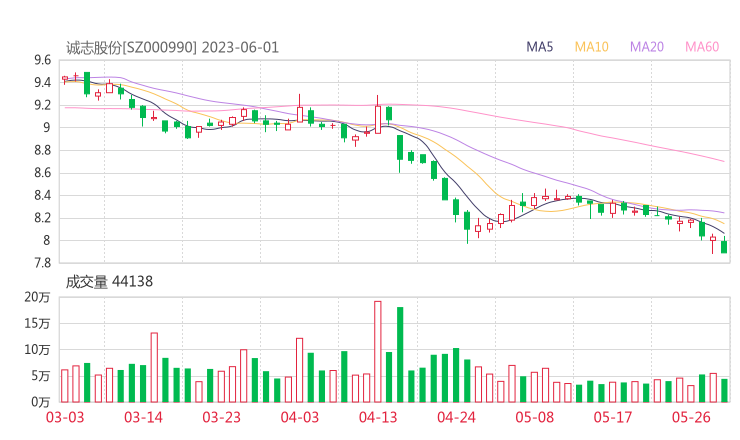740x440 pixels.
Task: Click the 9.2 price axis label
Action: (42, 105)
